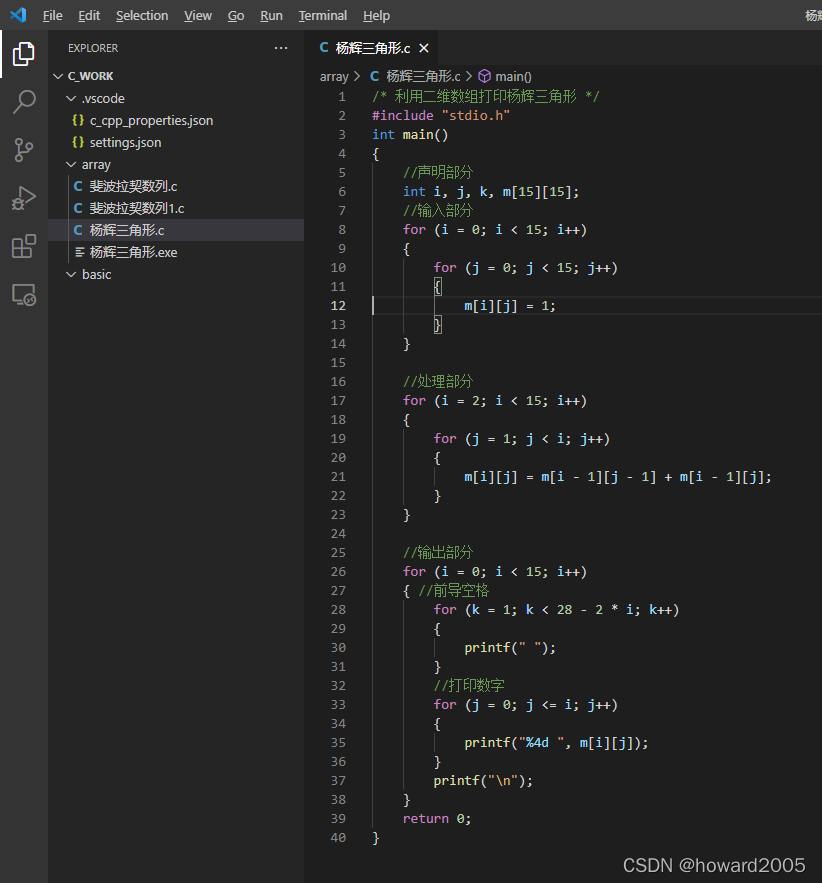
Task: Open the Terminal menu
Action: point(323,15)
